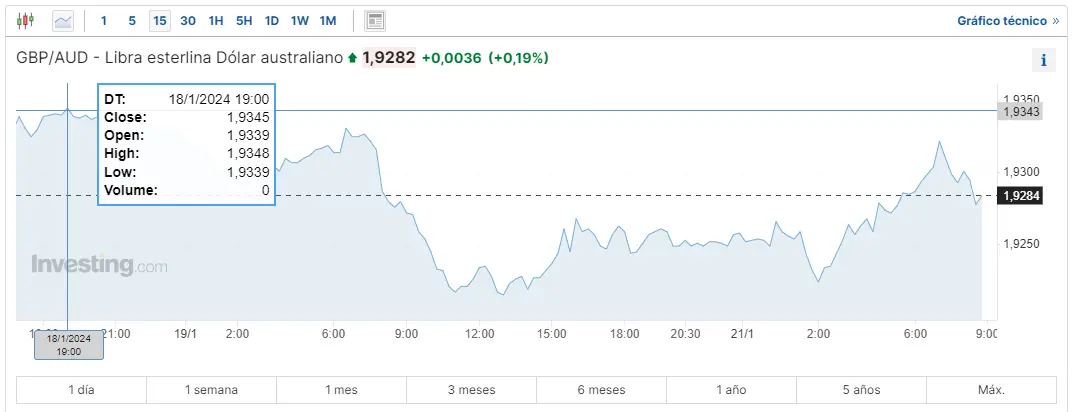Open the news table icon in toolbar
The width and height of the screenshot is (1074, 412).
pyautogui.click(x=375, y=21)
